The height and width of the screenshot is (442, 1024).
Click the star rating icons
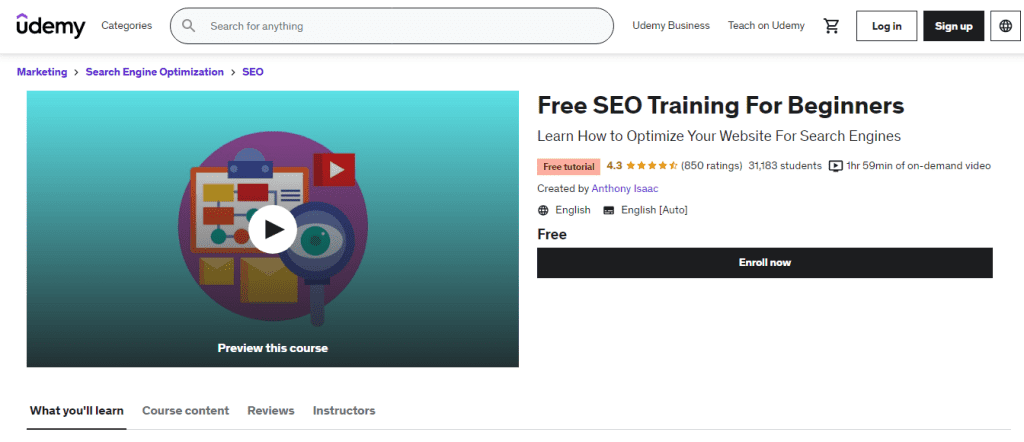652,166
